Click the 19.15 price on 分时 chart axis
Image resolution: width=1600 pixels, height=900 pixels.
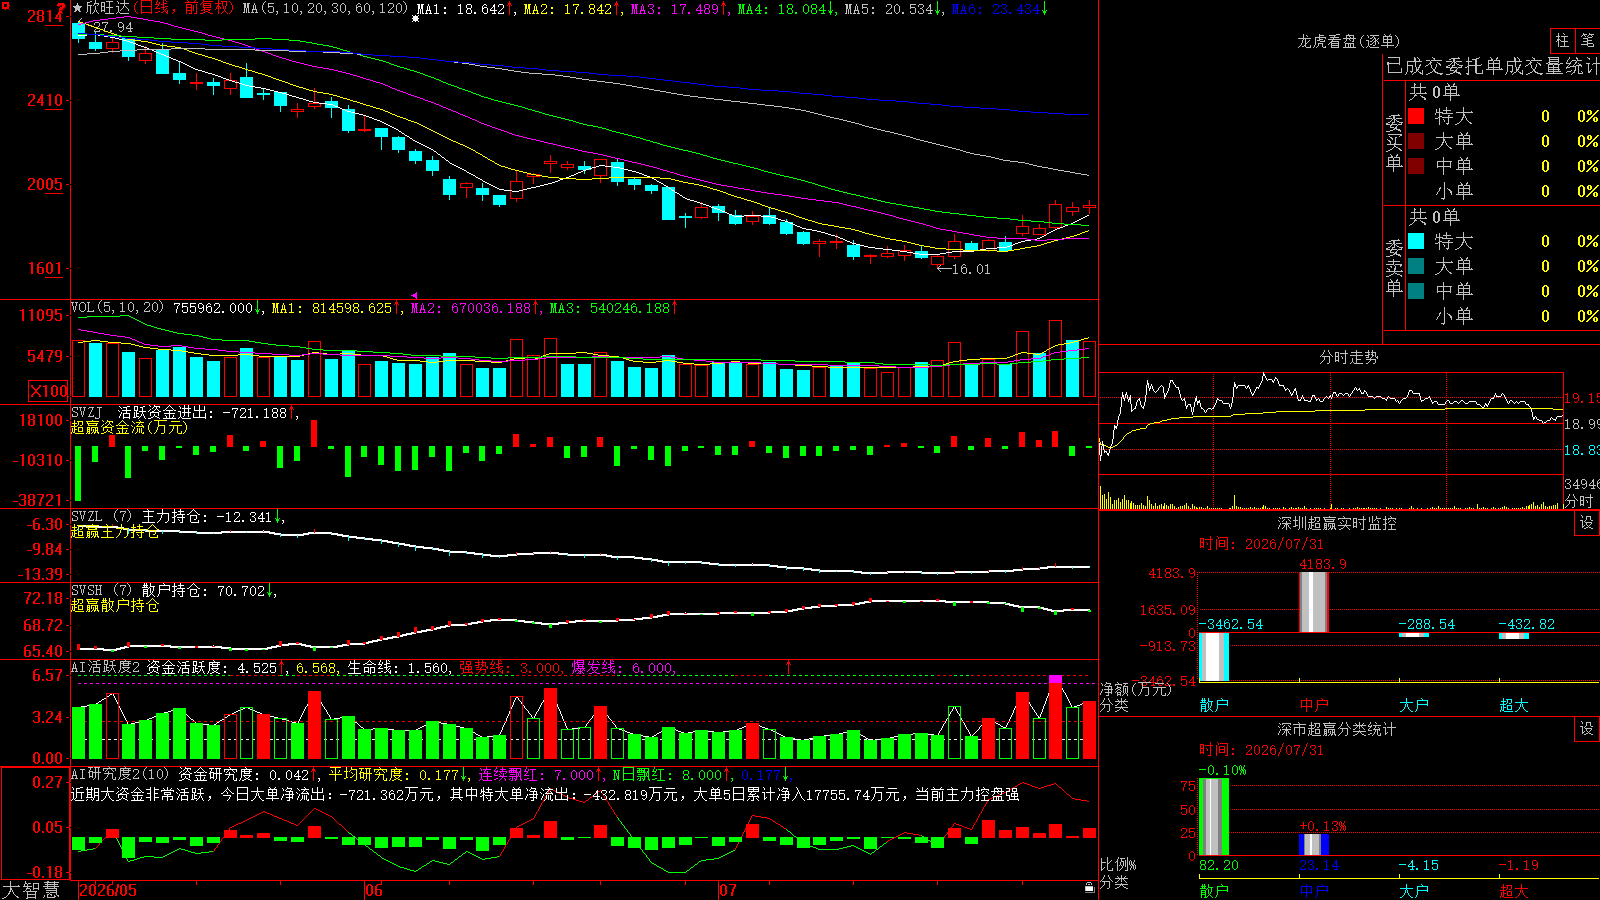tap(1582, 398)
